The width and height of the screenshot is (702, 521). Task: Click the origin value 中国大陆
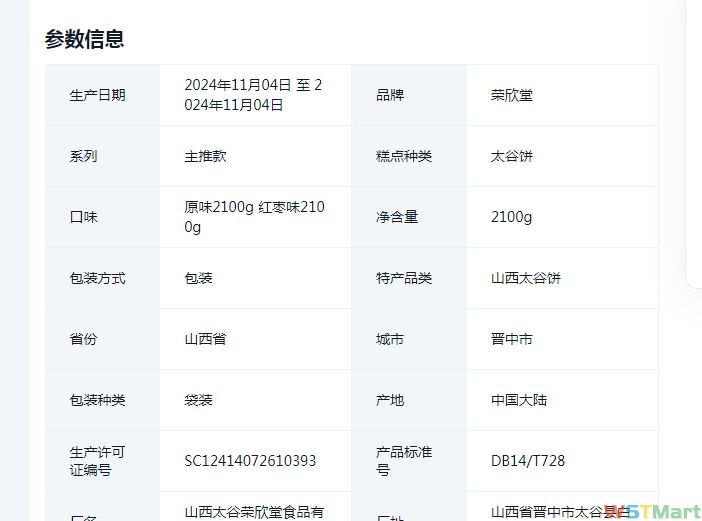point(518,400)
